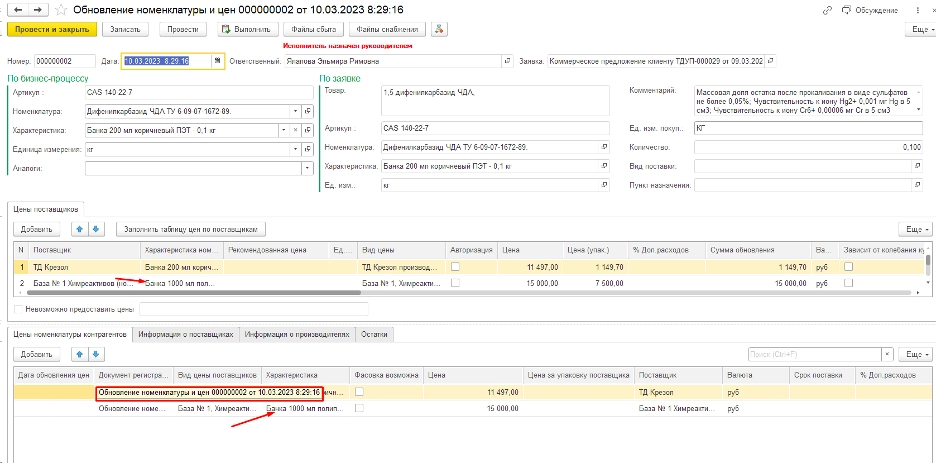Open the Аналоги dropdown
The image size is (936, 464).
pyautogui.click(x=295, y=169)
